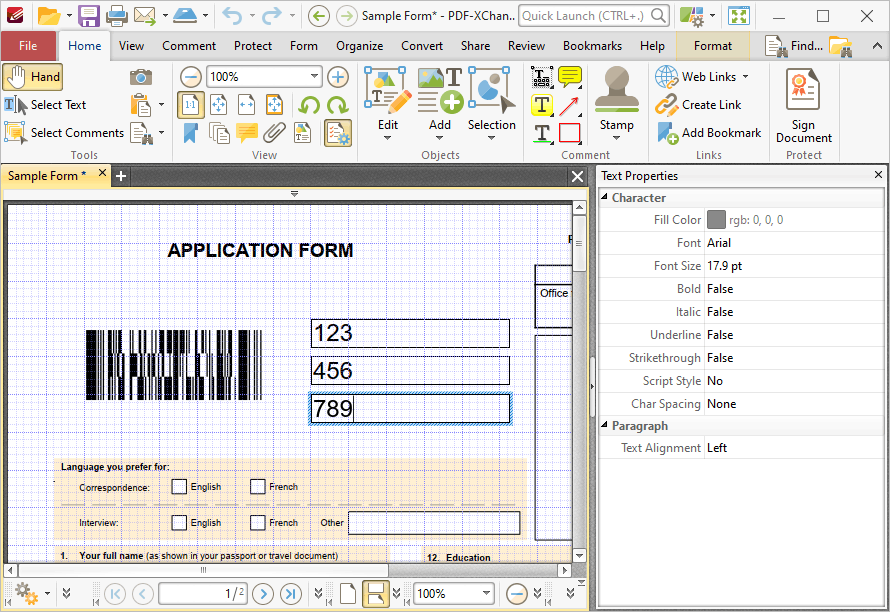890x612 pixels.
Task: Click the Stamp tool icon
Action: [x=616, y=89]
